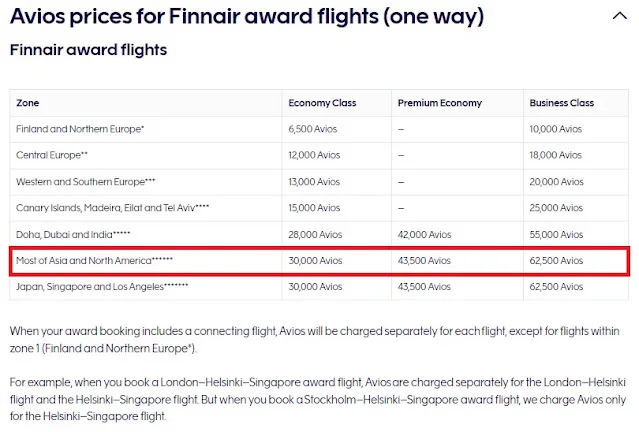Click the 42,000 Avios premium economy price
Image resolution: width=639 pixels, height=432 pixels.
point(424,235)
